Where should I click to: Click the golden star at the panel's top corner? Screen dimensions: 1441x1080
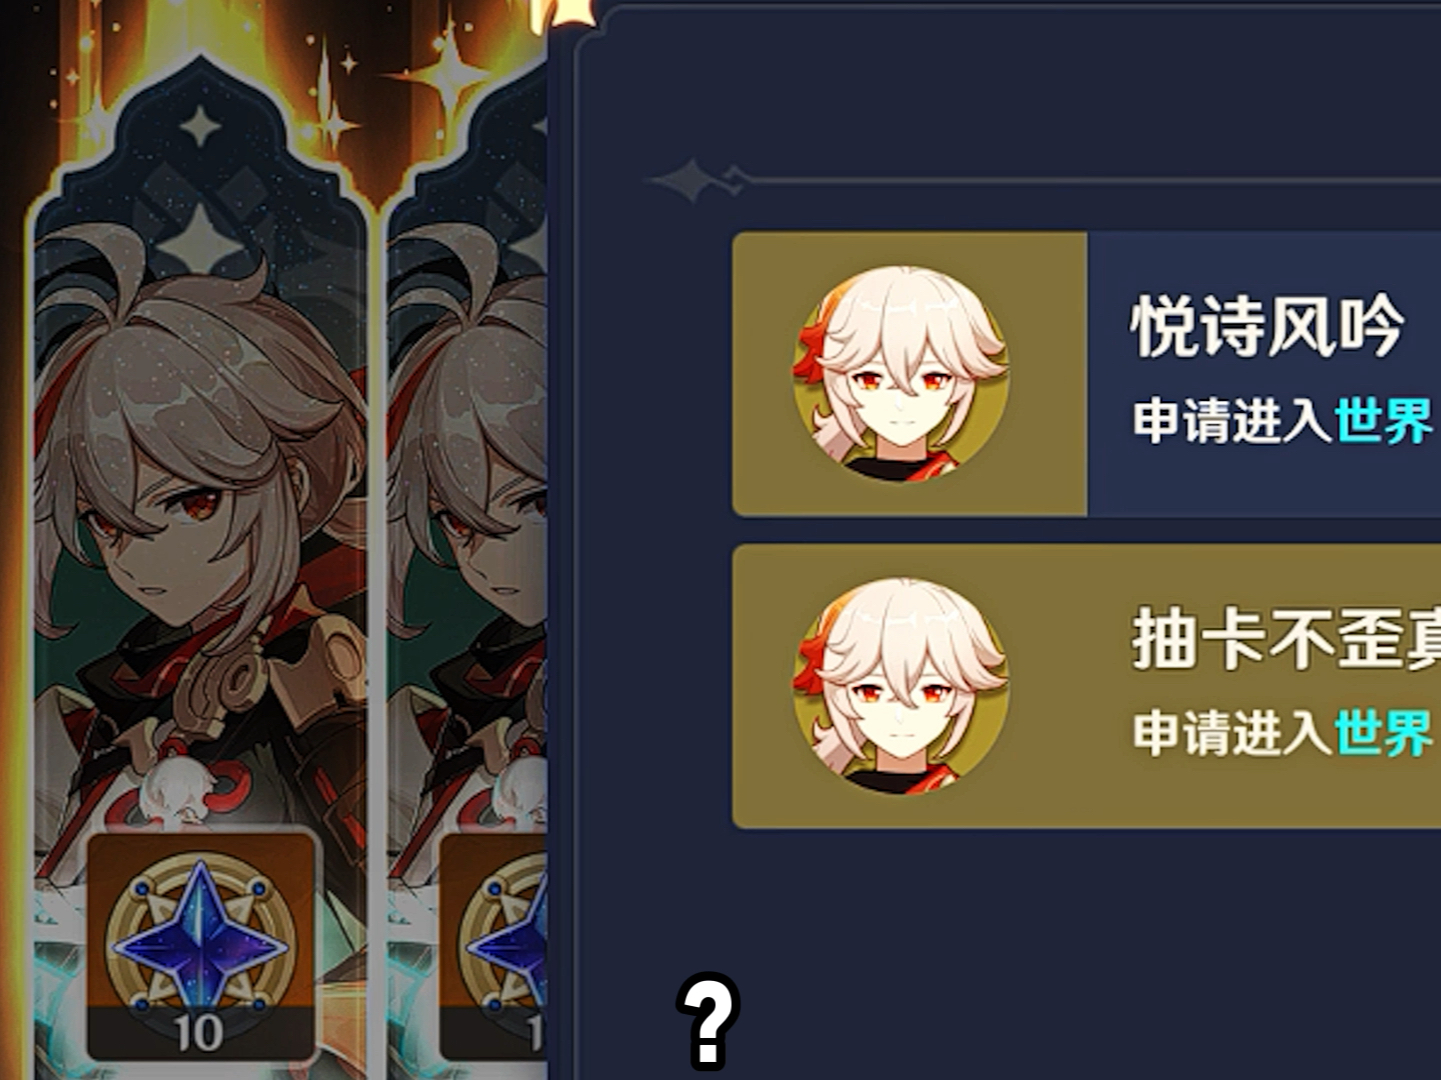point(566,14)
